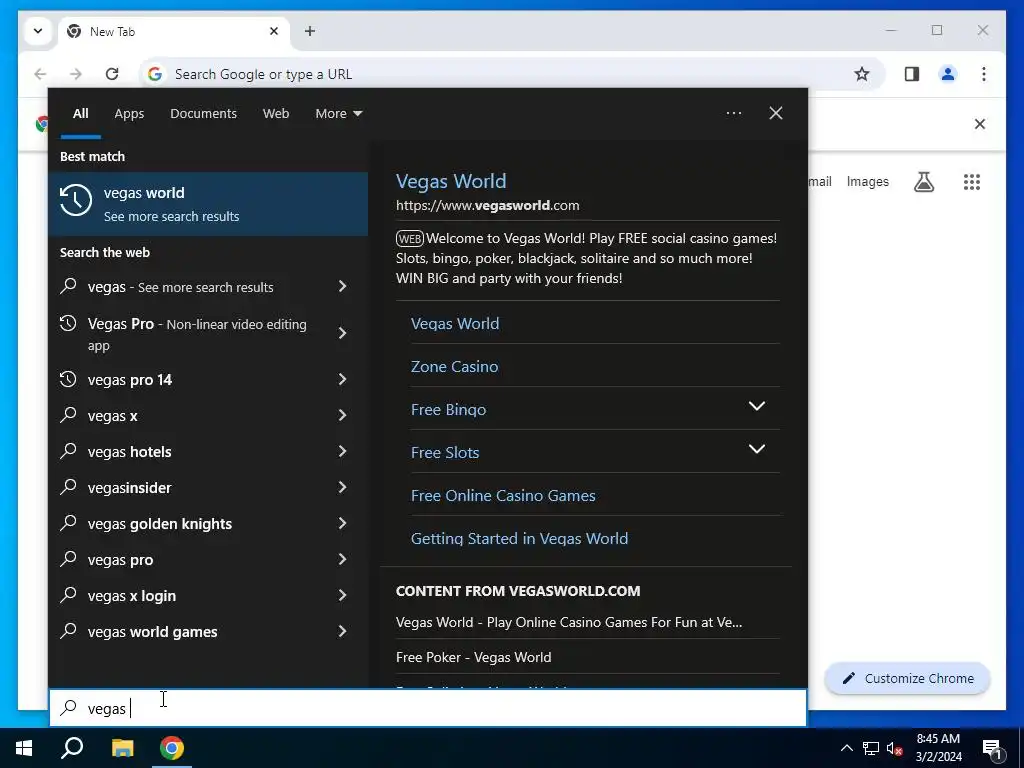Switch to the Web search tab
Screen dimensions: 1024x768
276,114
